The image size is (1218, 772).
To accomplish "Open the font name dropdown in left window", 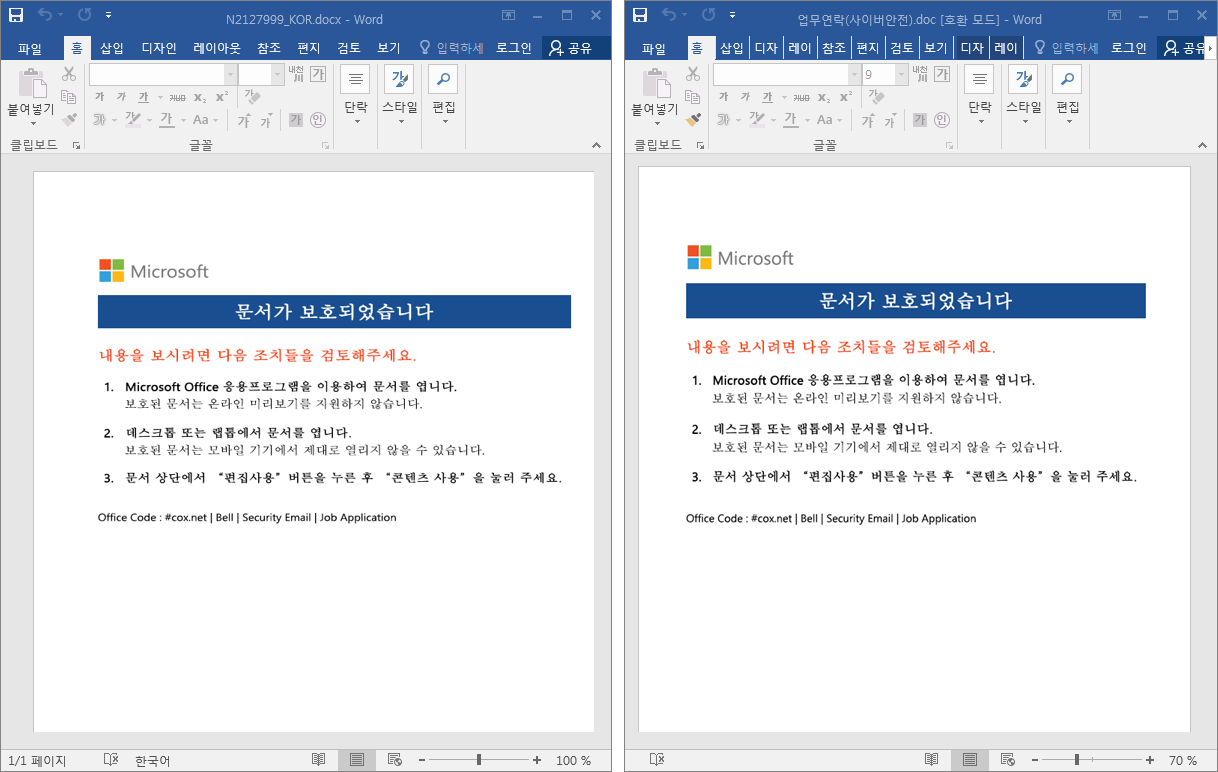I will click(x=231, y=74).
